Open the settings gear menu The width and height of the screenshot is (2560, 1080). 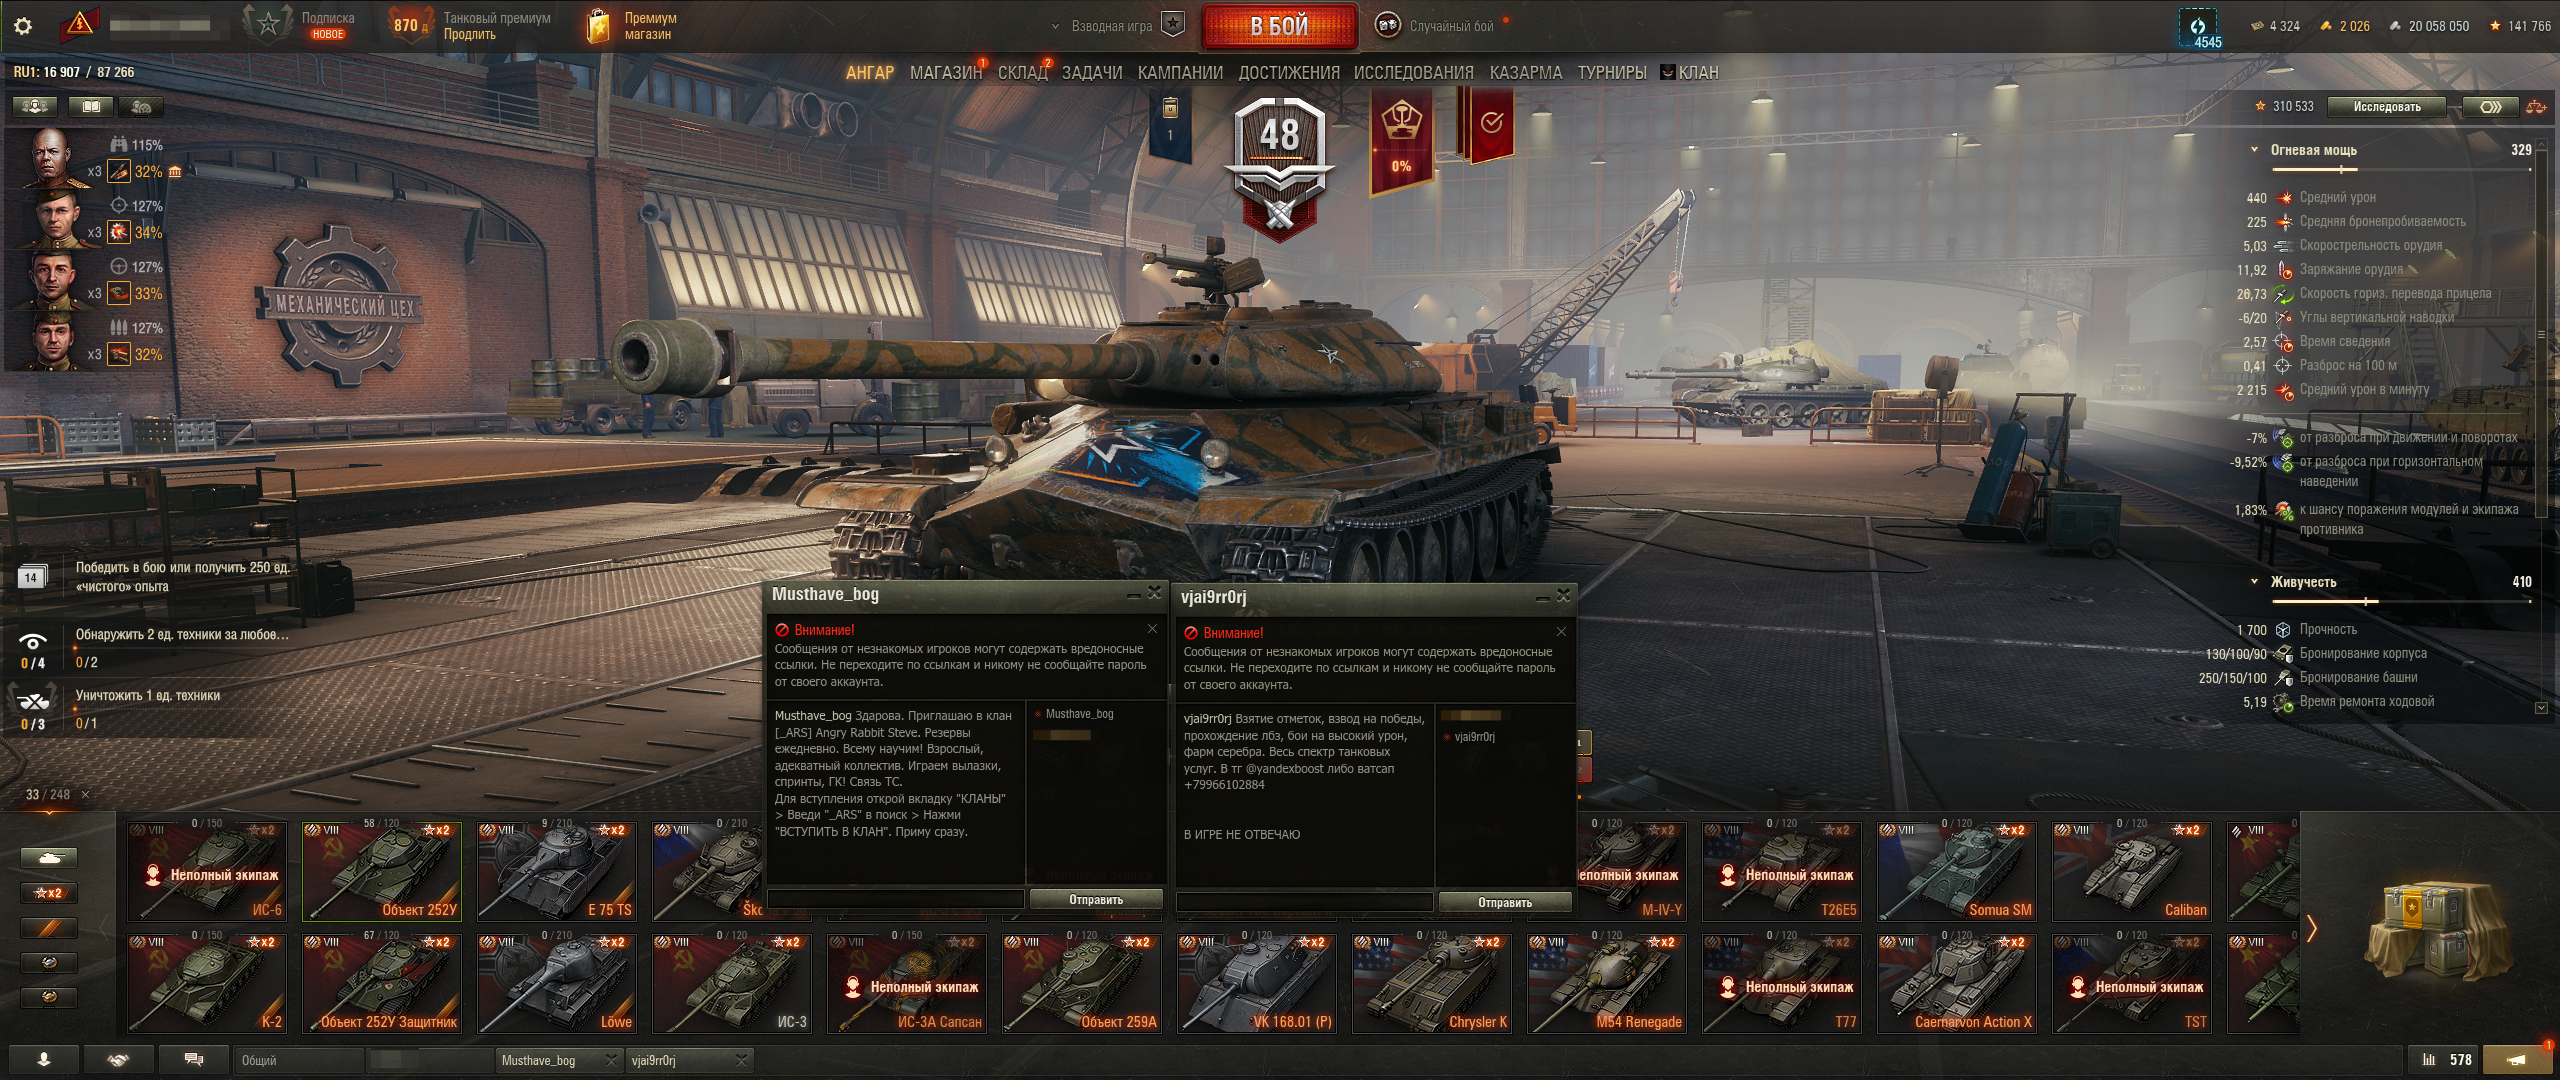pos(23,26)
